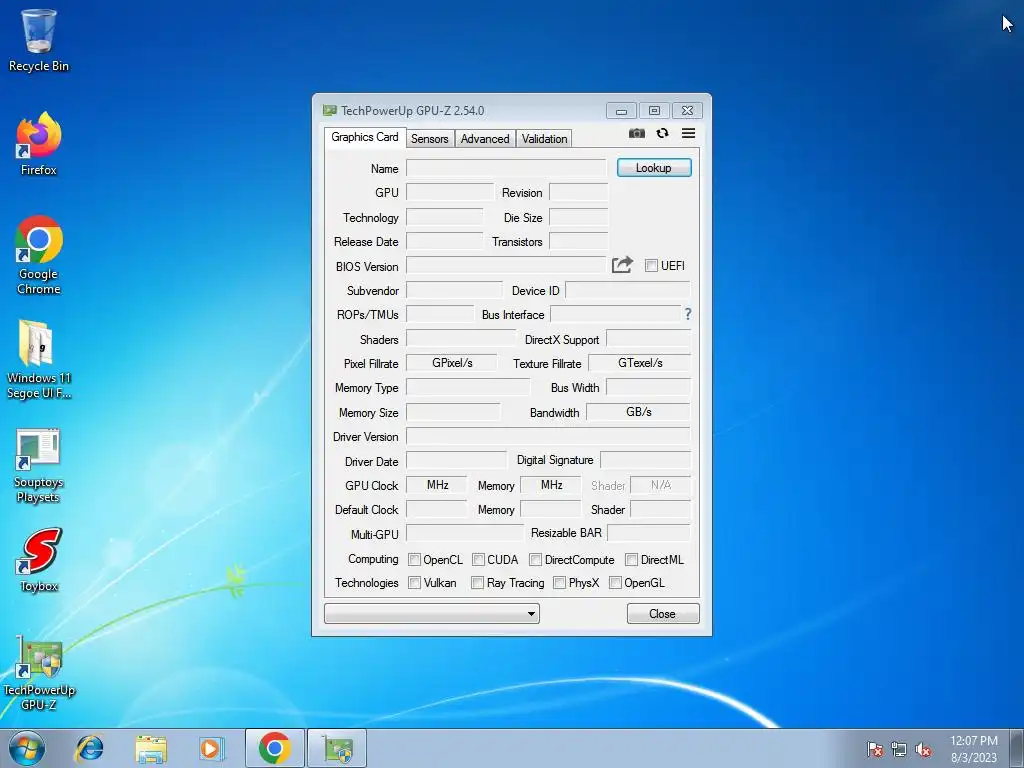Click the Show Desktop strip in the taskbar
Screen dimensions: 1024x768
coord(1017,748)
